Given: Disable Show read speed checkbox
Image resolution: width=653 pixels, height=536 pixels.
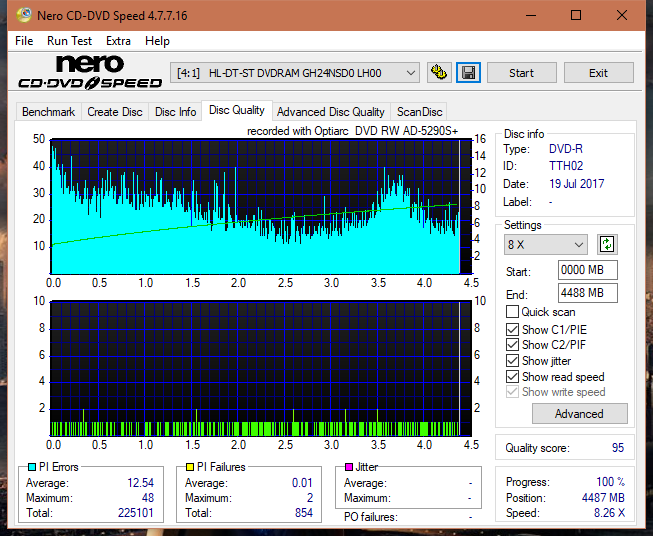Looking at the screenshot, I should 512,376.
